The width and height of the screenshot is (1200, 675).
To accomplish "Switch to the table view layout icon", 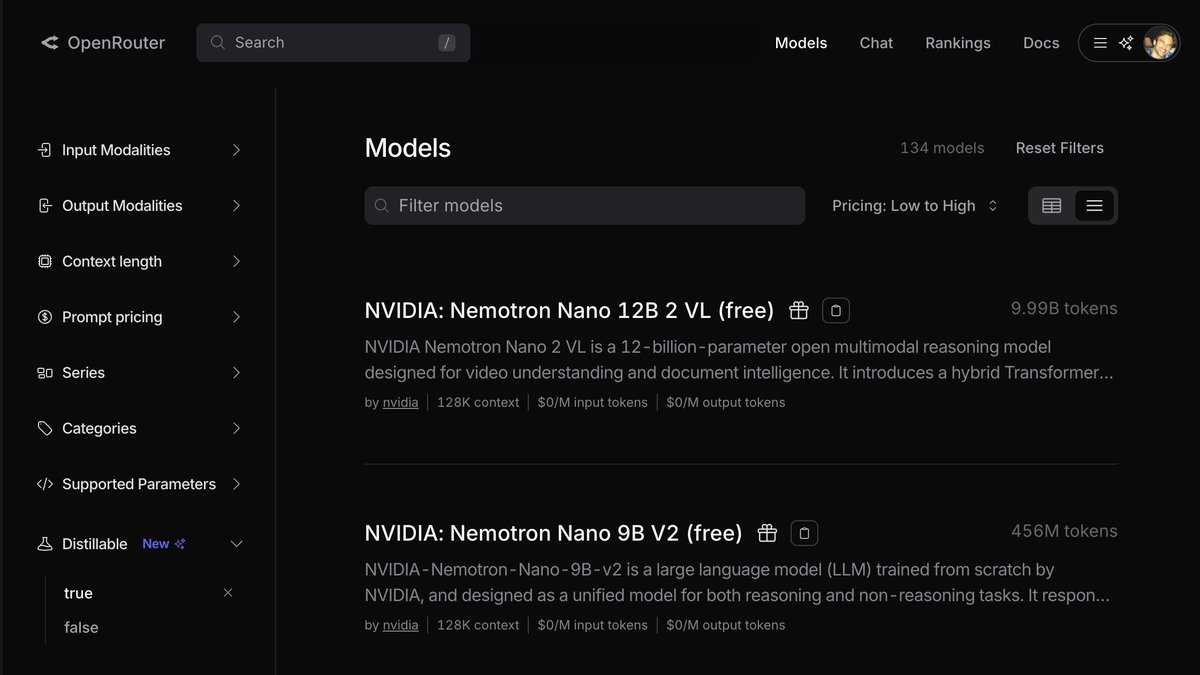I will [1051, 205].
